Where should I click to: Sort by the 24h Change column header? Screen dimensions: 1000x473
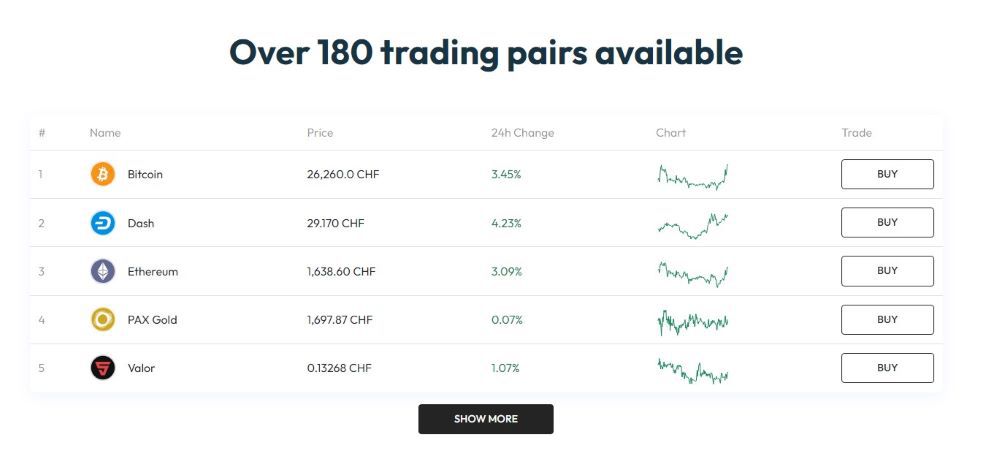click(522, 133)
